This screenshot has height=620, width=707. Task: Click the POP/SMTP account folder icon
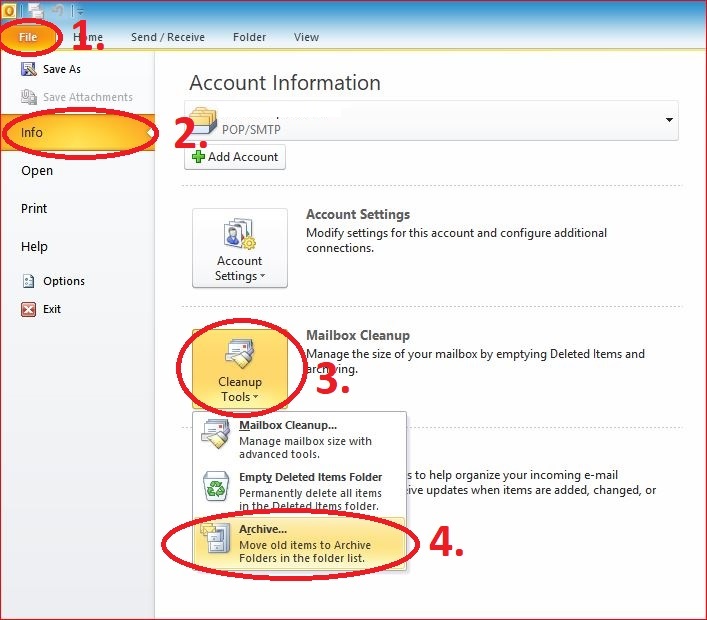pos(203,120)
